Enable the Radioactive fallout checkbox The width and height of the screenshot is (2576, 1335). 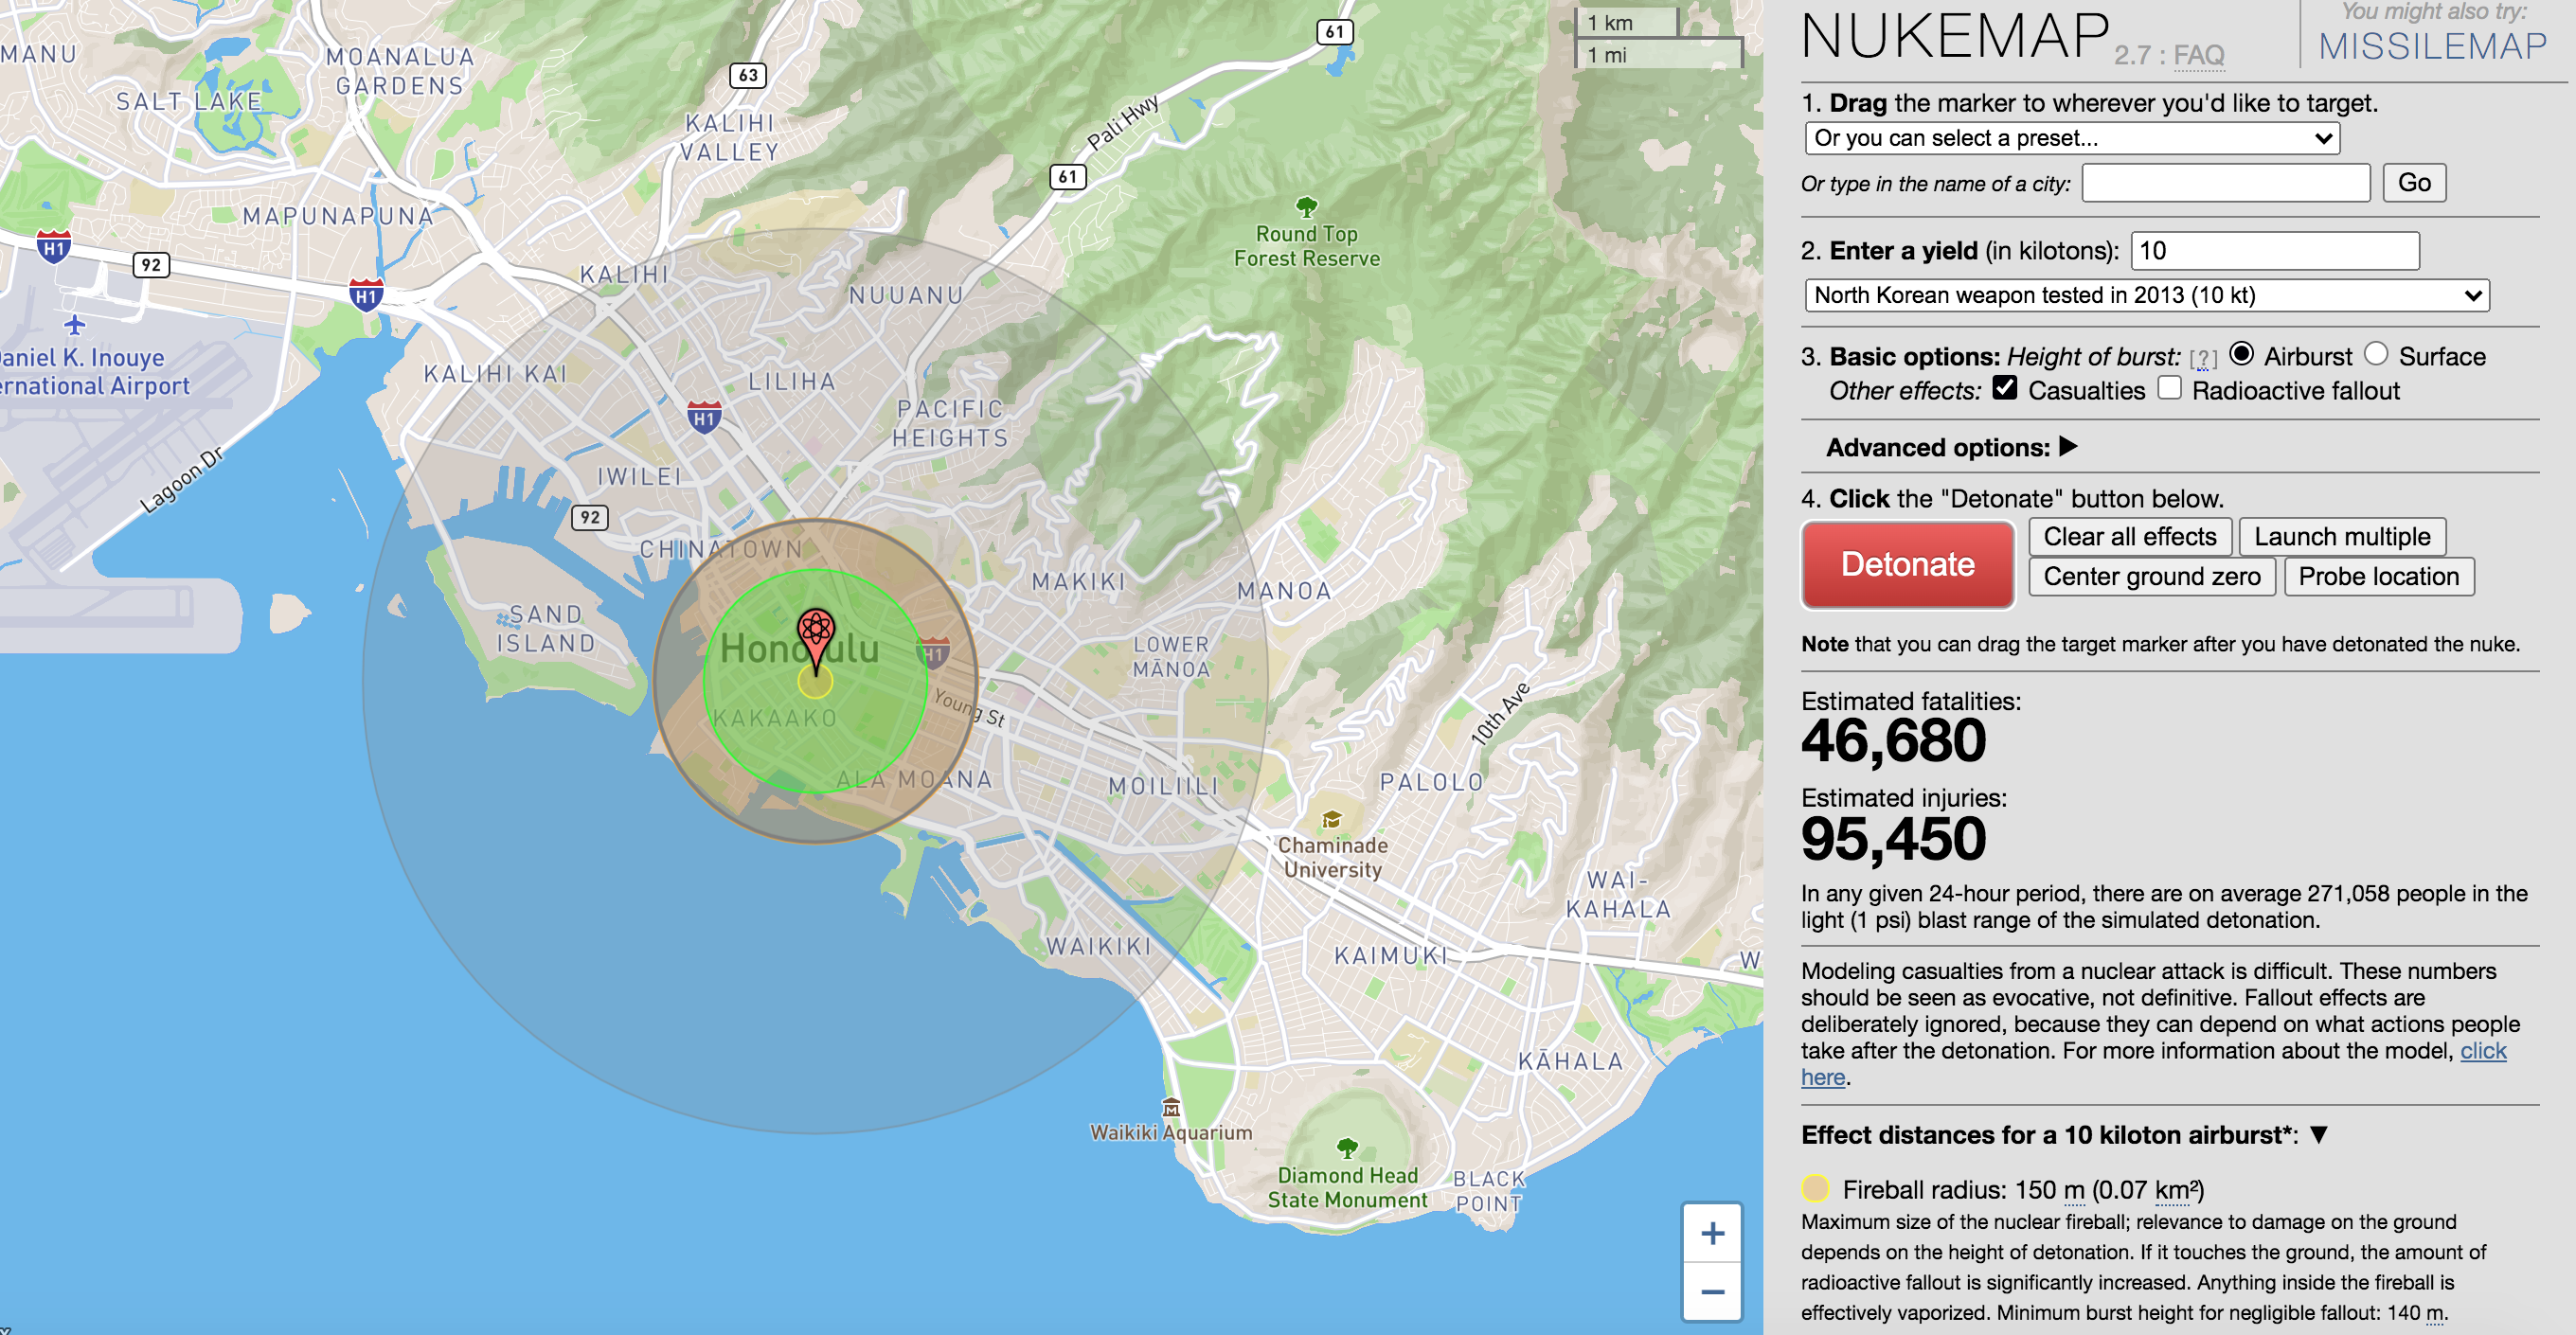(x=2168, y=388)
